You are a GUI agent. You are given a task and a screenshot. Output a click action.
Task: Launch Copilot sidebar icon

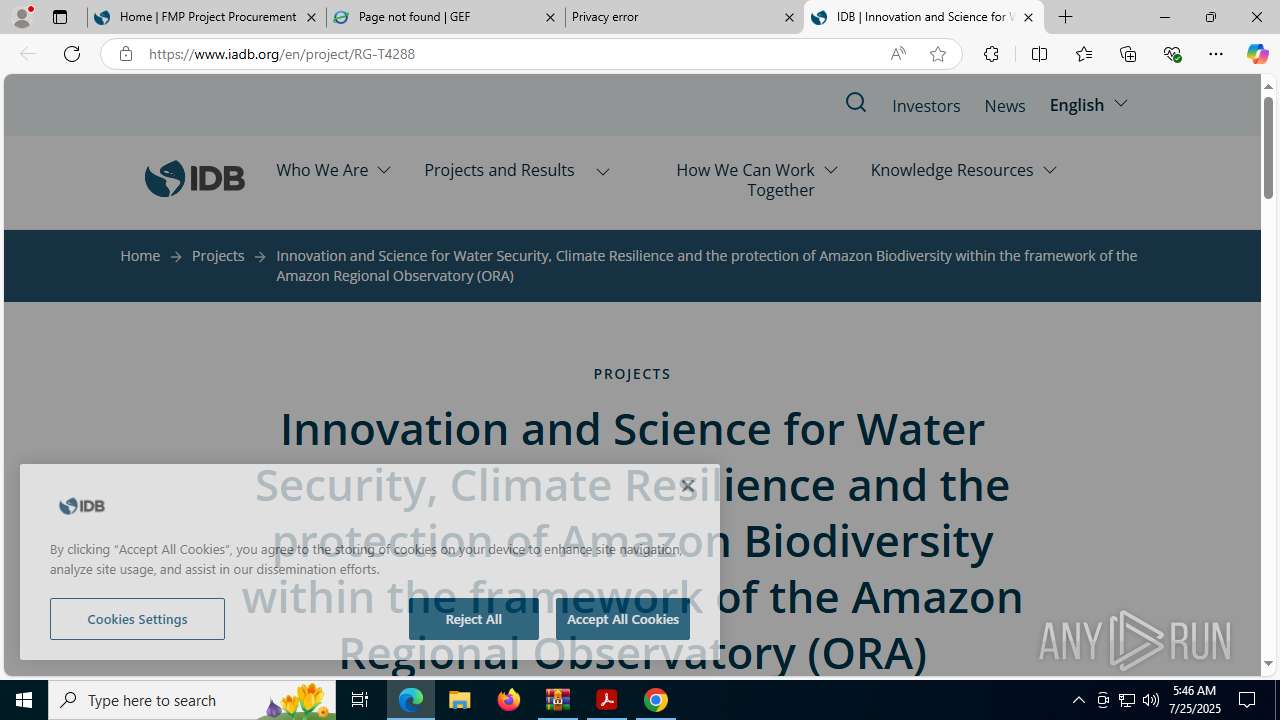pos(1257,54)
